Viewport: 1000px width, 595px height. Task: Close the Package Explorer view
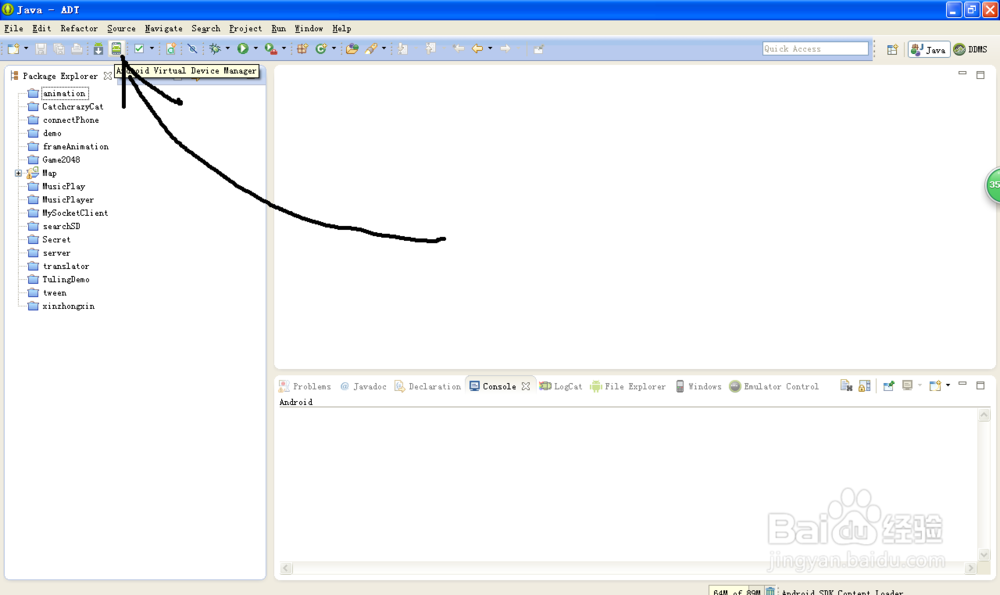pyautogui.click(x=108, y=75)
